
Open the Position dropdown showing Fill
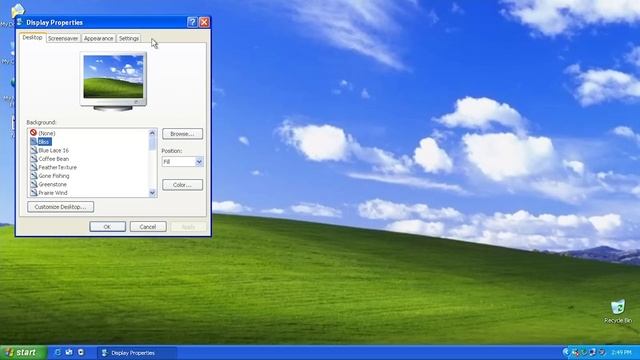[x=182, y=162]
